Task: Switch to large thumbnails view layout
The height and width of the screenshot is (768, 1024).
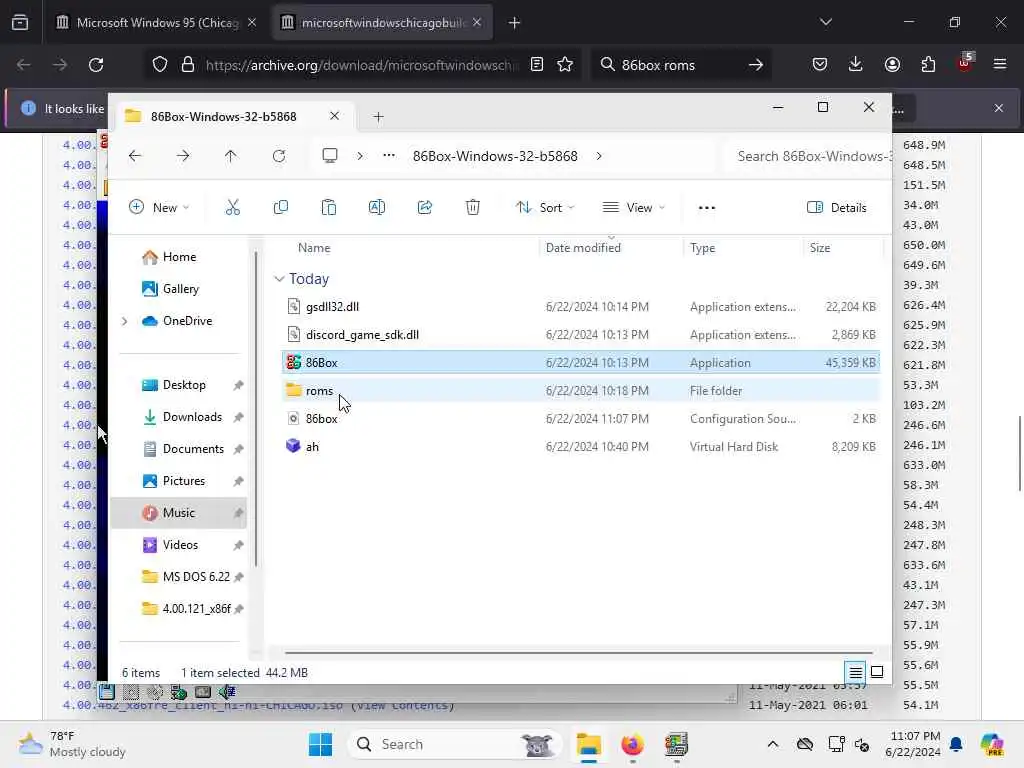Action: coord(877,672)
